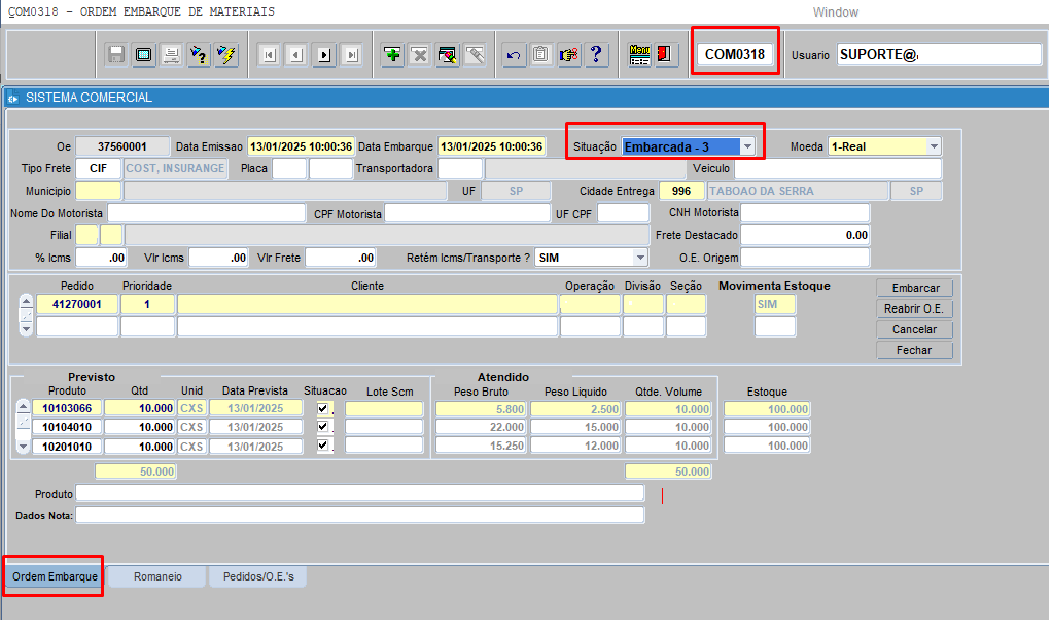Image resolution: width=1049 pixels, height=622 pixels.
Task: Click down arrow of Pedido list scrollbar
Action: (26, 328)
